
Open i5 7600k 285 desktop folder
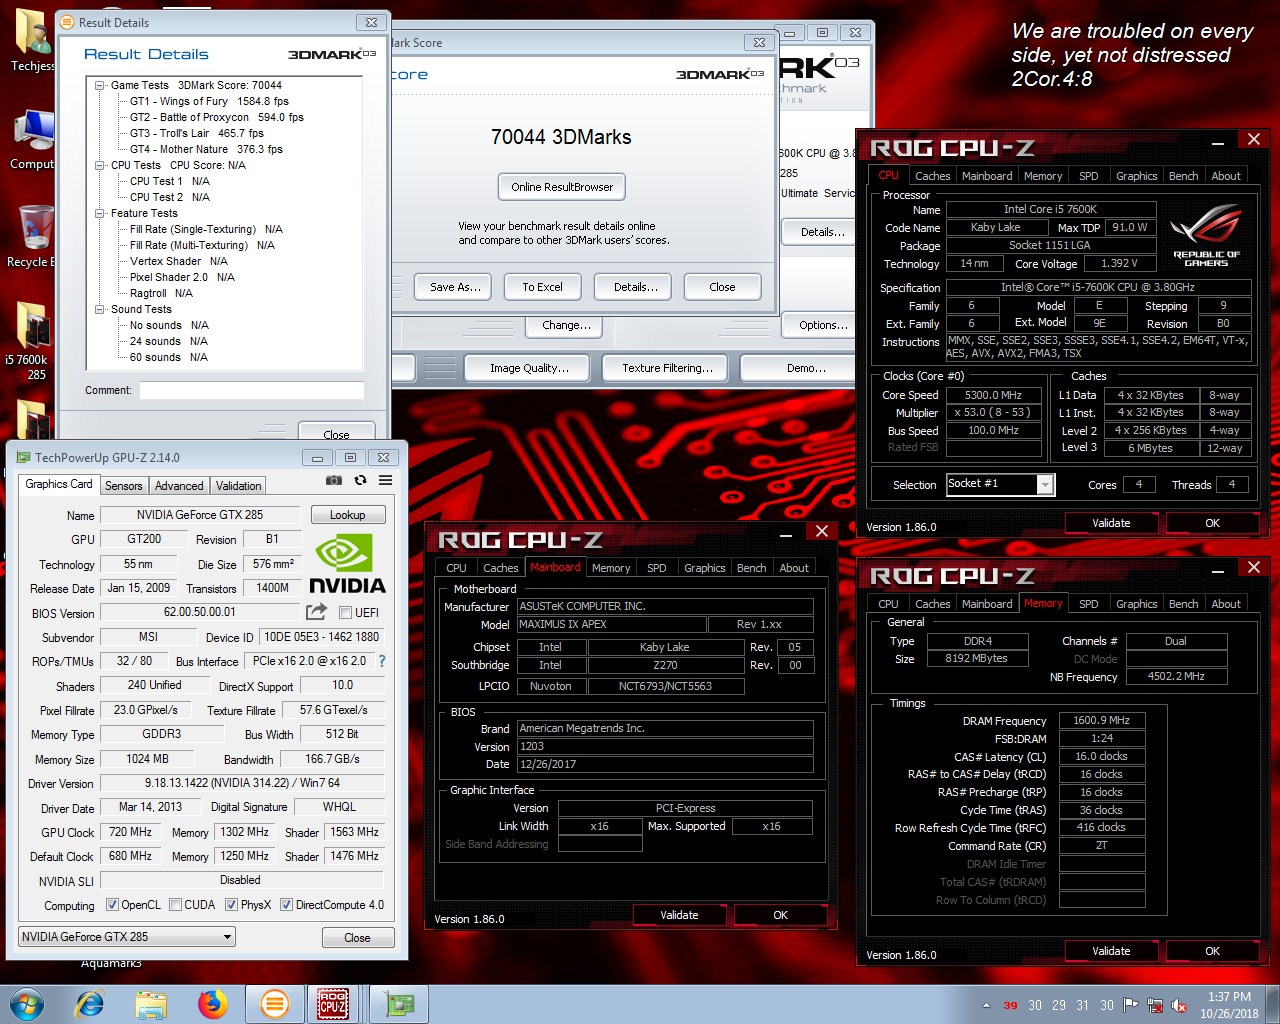coord(33,340)
